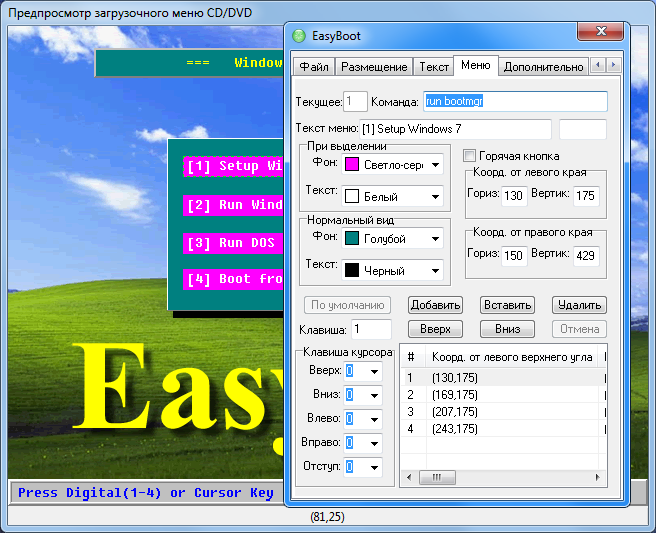The width and height of the screenshot is (656, 533).
Task: Open selected text color dropdown Белый
Action: click(x=392, y=196)
